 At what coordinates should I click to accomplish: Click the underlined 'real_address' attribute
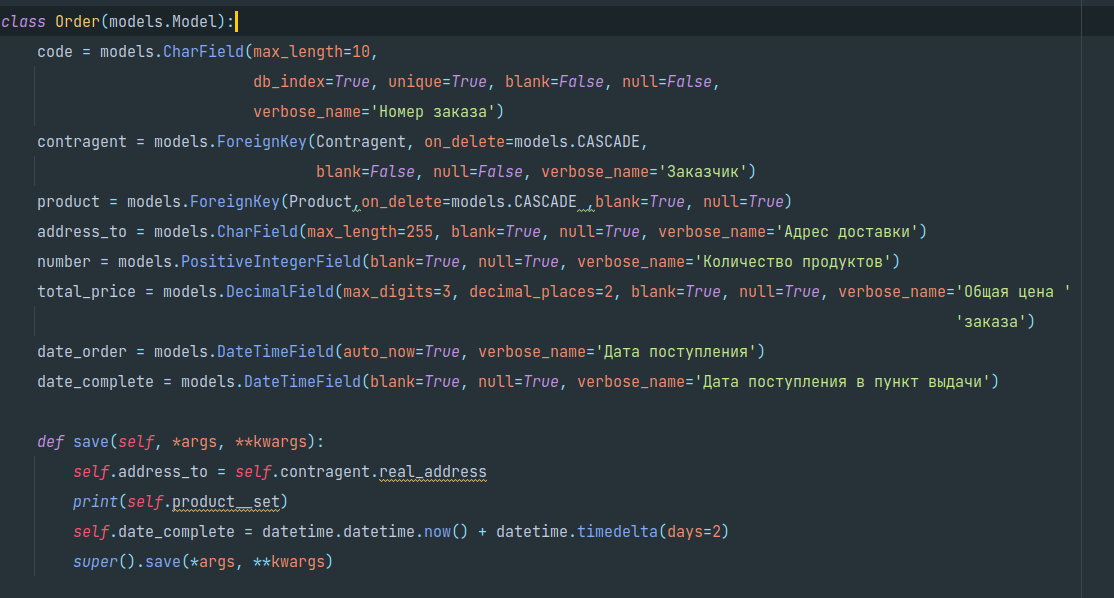point(433,472)
